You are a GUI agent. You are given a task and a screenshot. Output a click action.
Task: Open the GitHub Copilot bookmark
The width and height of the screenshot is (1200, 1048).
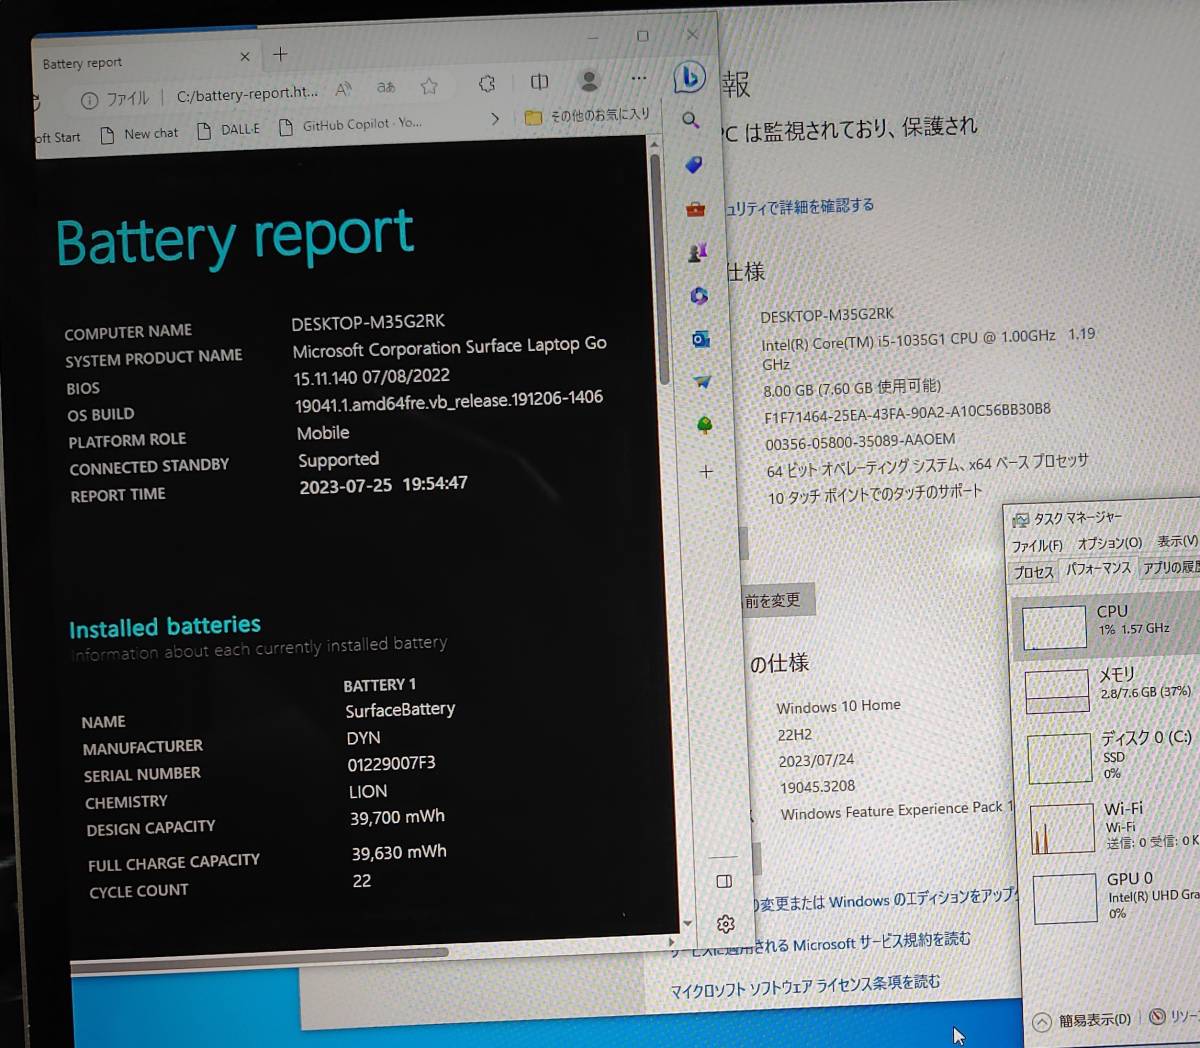[x=350, y=125]
